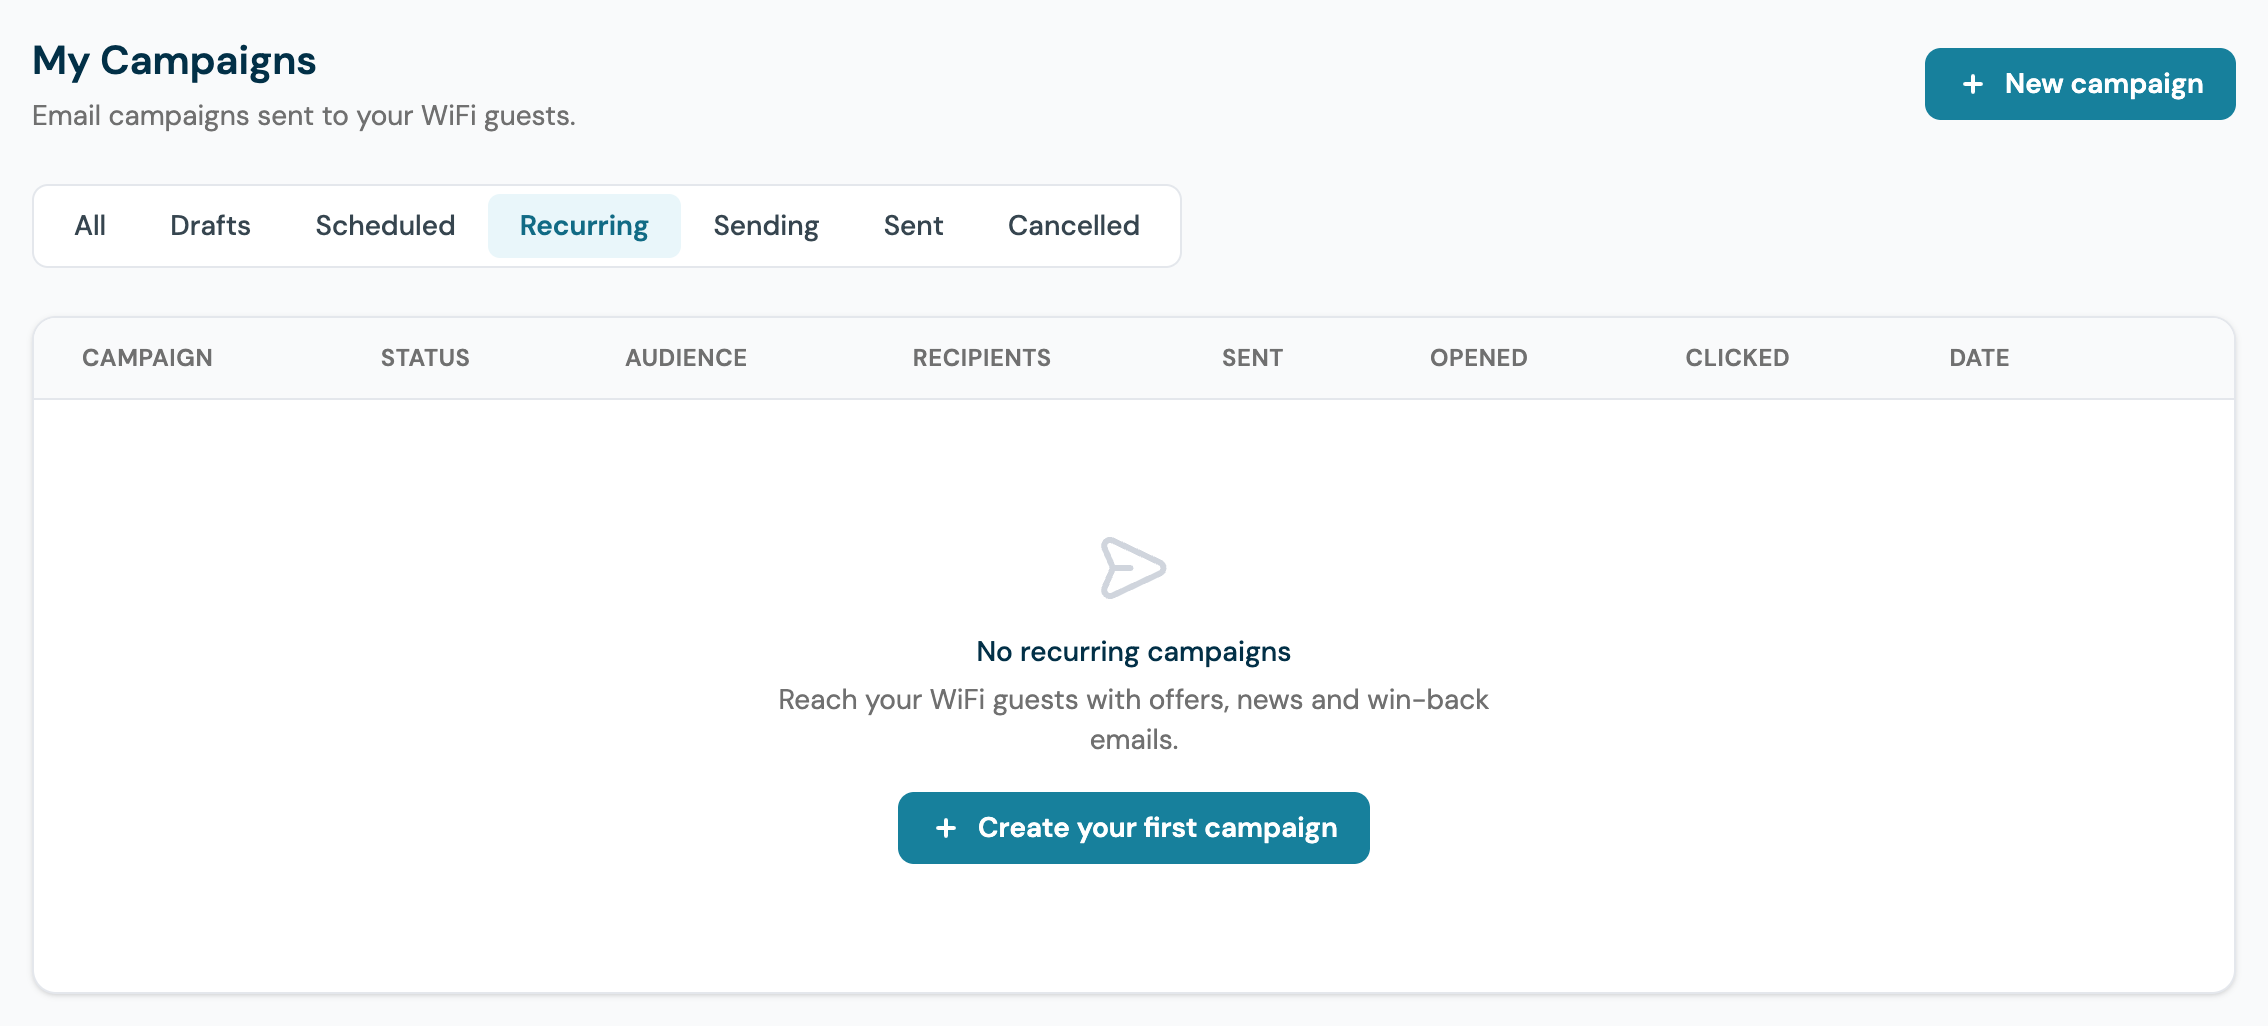Click the plus icon in Create your first campaign
The image size is (2268, 1026).
click(x=945, y=828)
